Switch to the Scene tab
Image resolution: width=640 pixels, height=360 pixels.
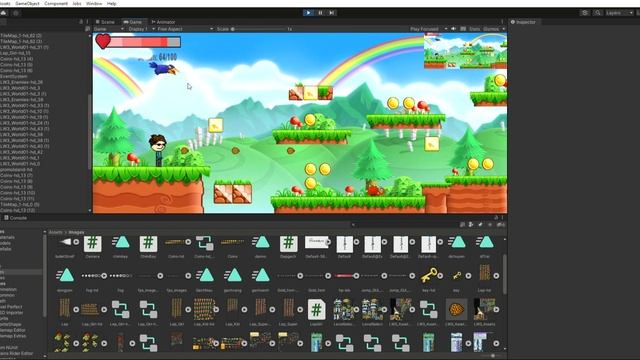pyautogui.click(x=105, y=22)
